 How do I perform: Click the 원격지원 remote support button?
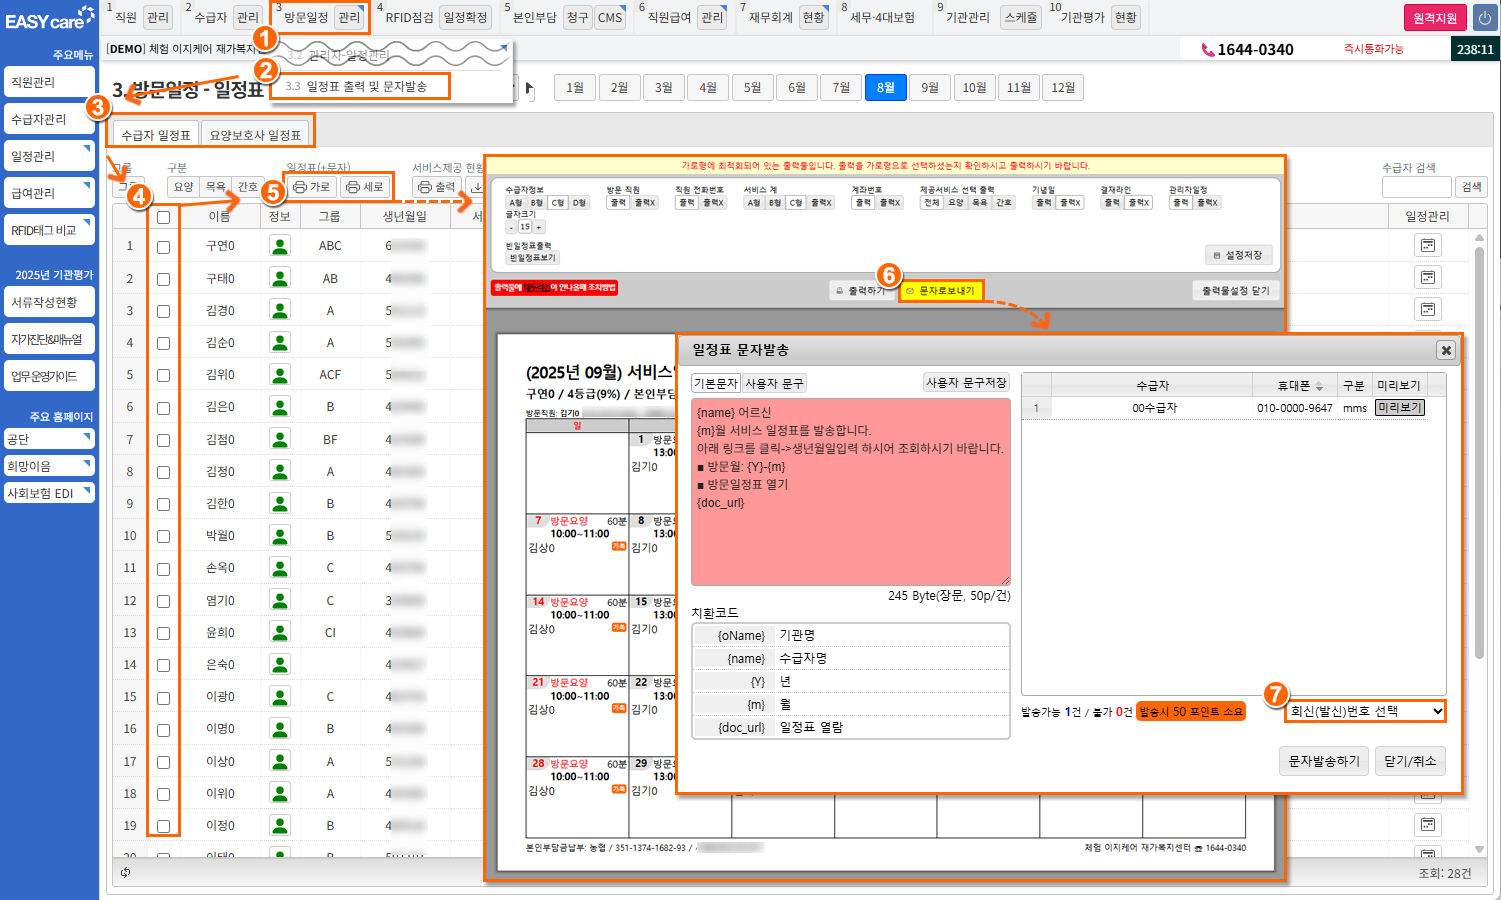point(1434,18)
